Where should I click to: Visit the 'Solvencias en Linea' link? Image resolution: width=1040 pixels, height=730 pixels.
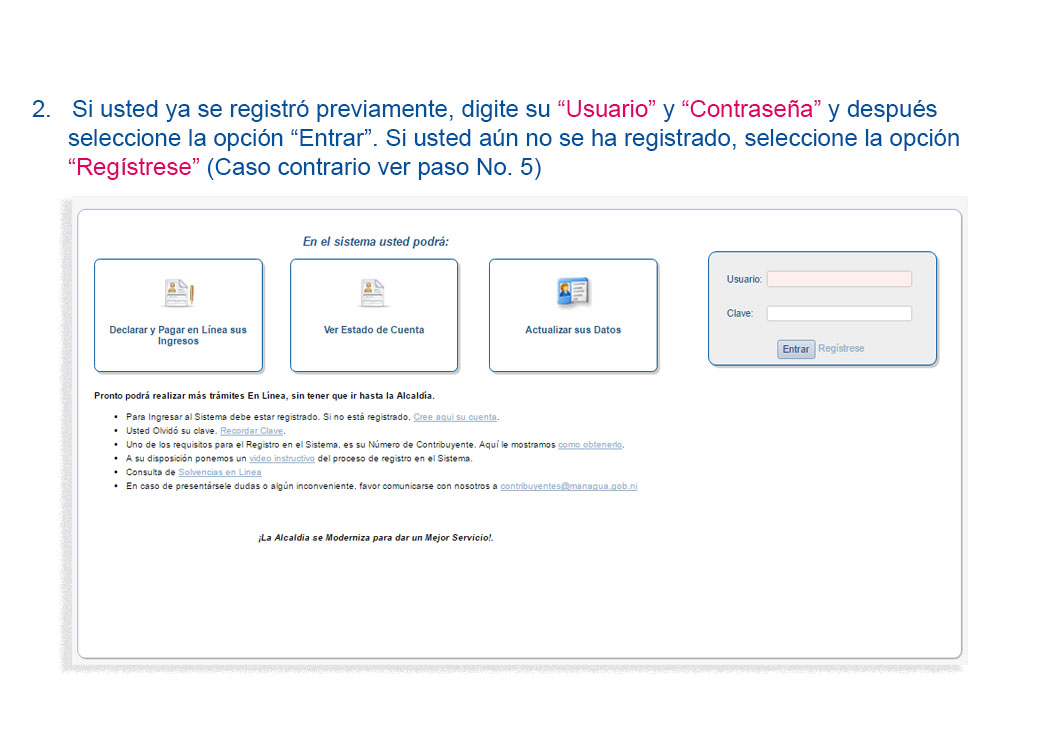click(220, 473)
